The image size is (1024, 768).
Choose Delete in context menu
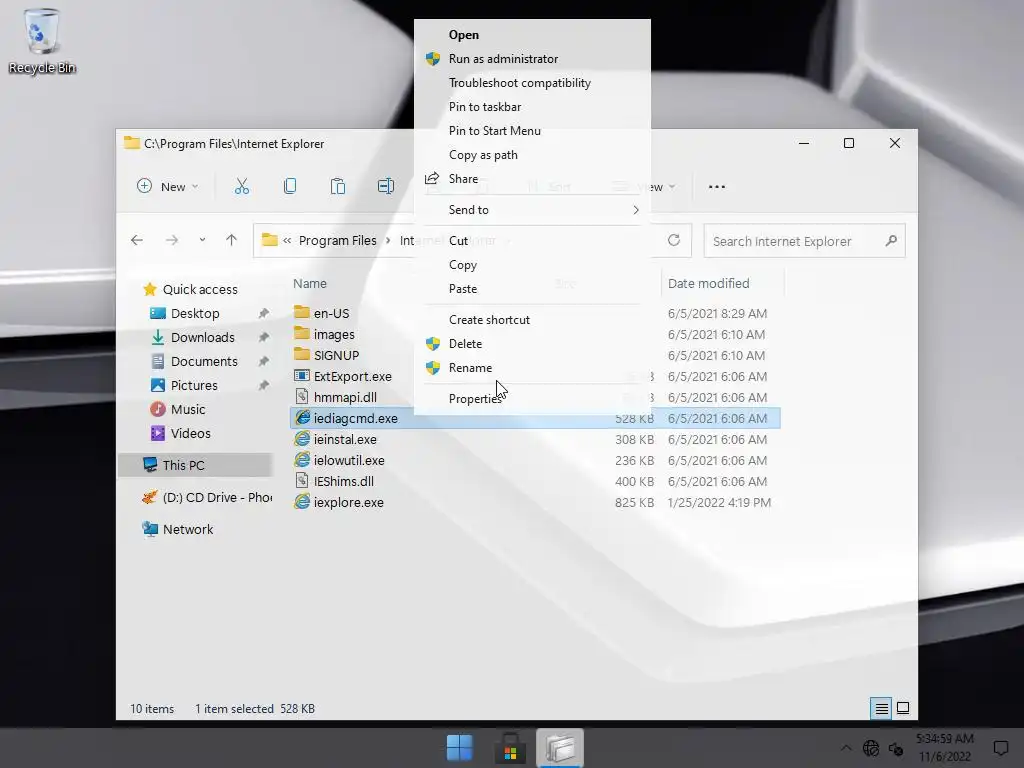coord(532,344)
